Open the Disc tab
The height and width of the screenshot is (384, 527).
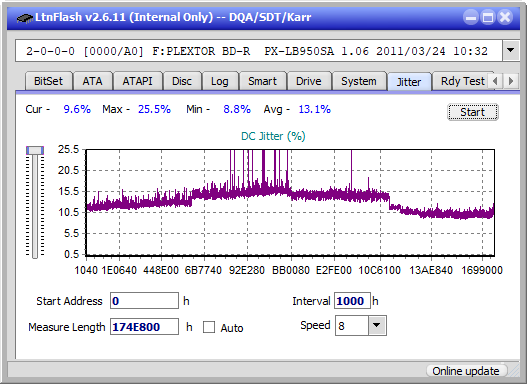[x=182, y=81]
